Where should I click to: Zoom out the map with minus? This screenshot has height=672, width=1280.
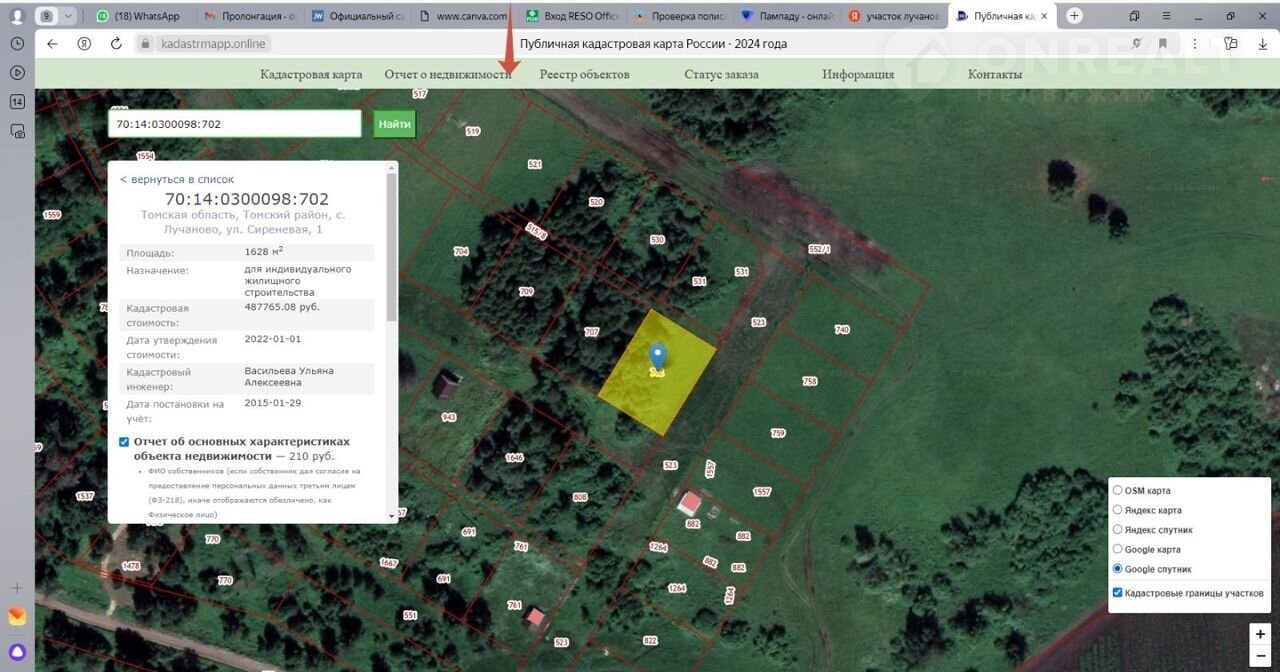1260,655
